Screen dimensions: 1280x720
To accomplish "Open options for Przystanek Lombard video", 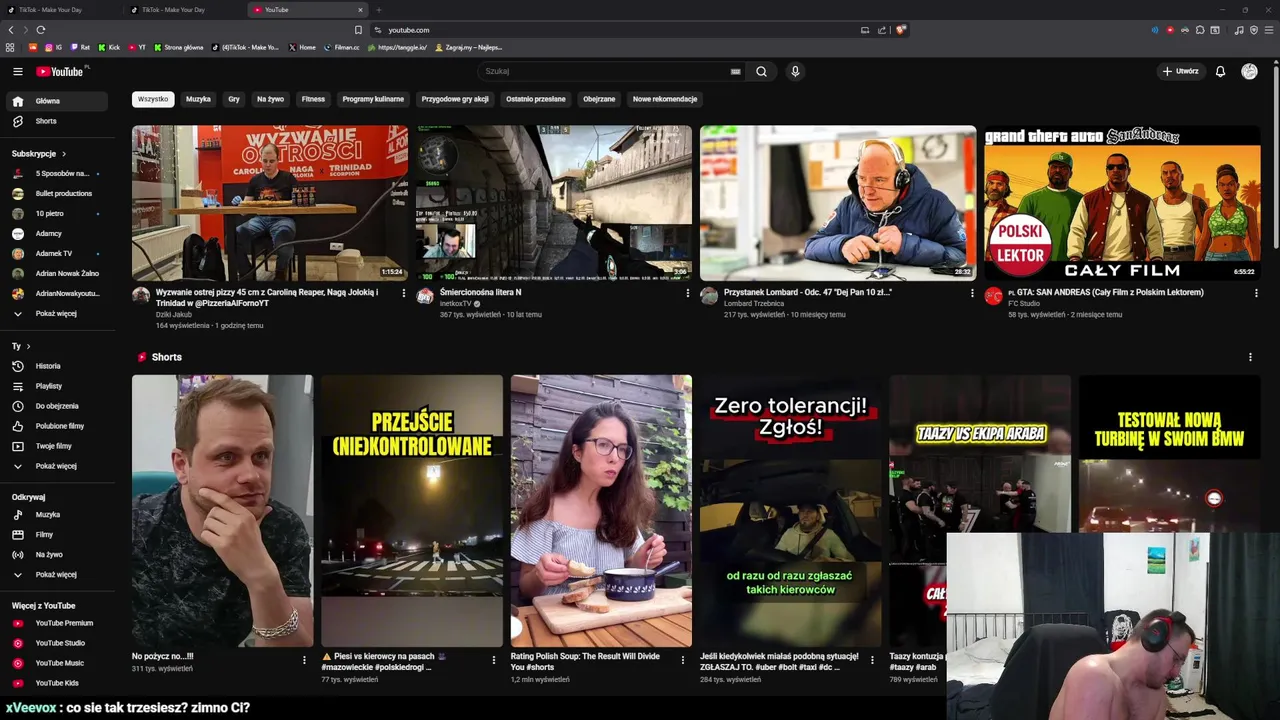I will [x=972, y=293].
